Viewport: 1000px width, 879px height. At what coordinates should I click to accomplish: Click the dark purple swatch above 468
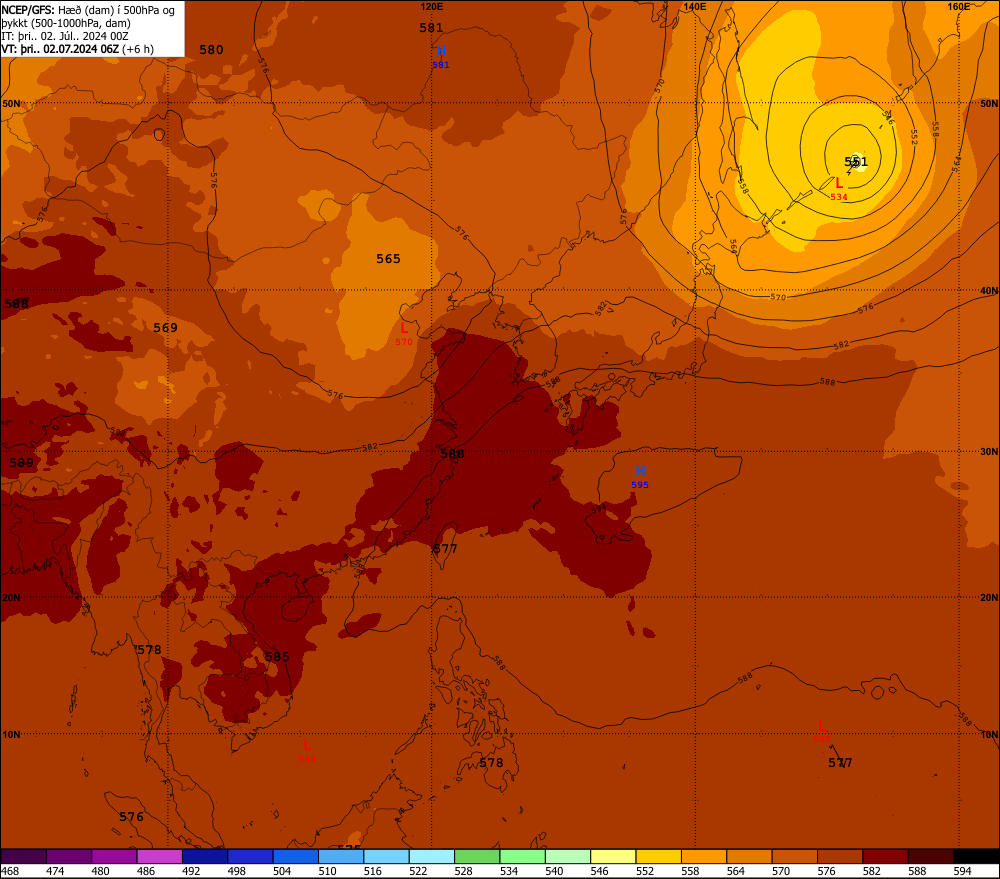(x=24, y=857)
